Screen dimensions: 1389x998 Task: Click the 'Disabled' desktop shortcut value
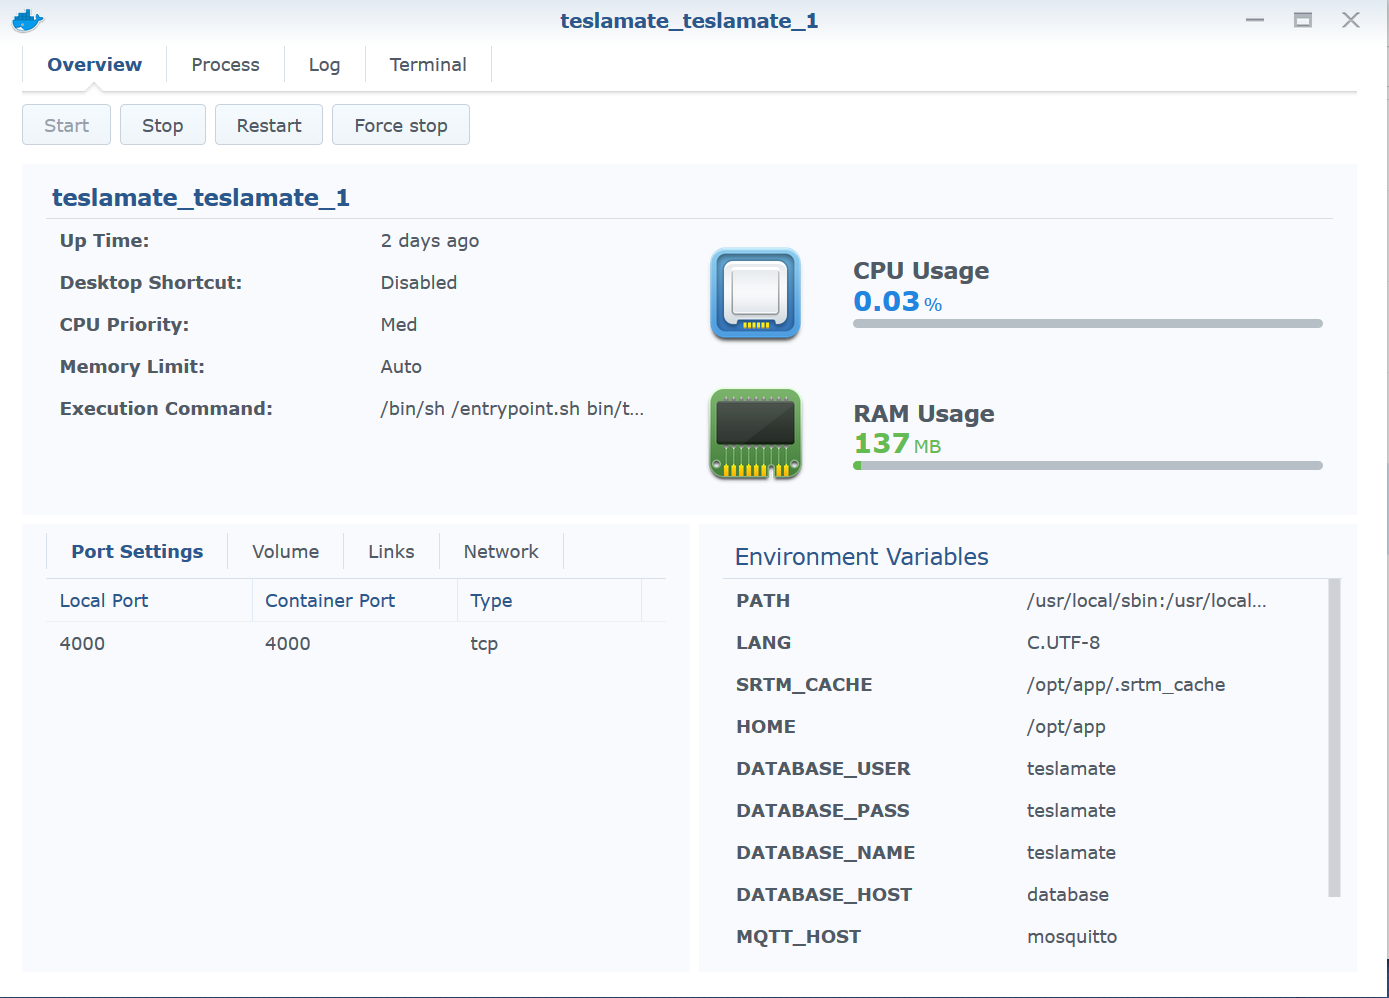(x=419, y=283)
